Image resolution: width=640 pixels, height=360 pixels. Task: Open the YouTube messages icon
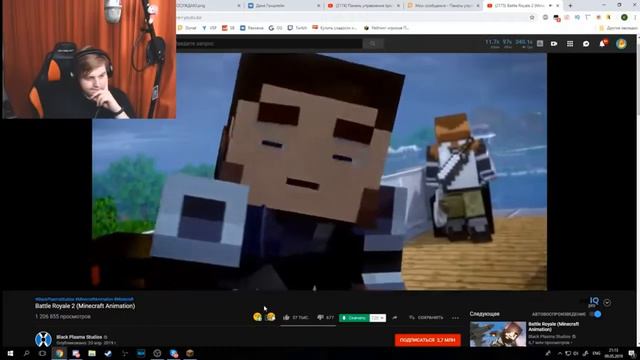point(586,44)
